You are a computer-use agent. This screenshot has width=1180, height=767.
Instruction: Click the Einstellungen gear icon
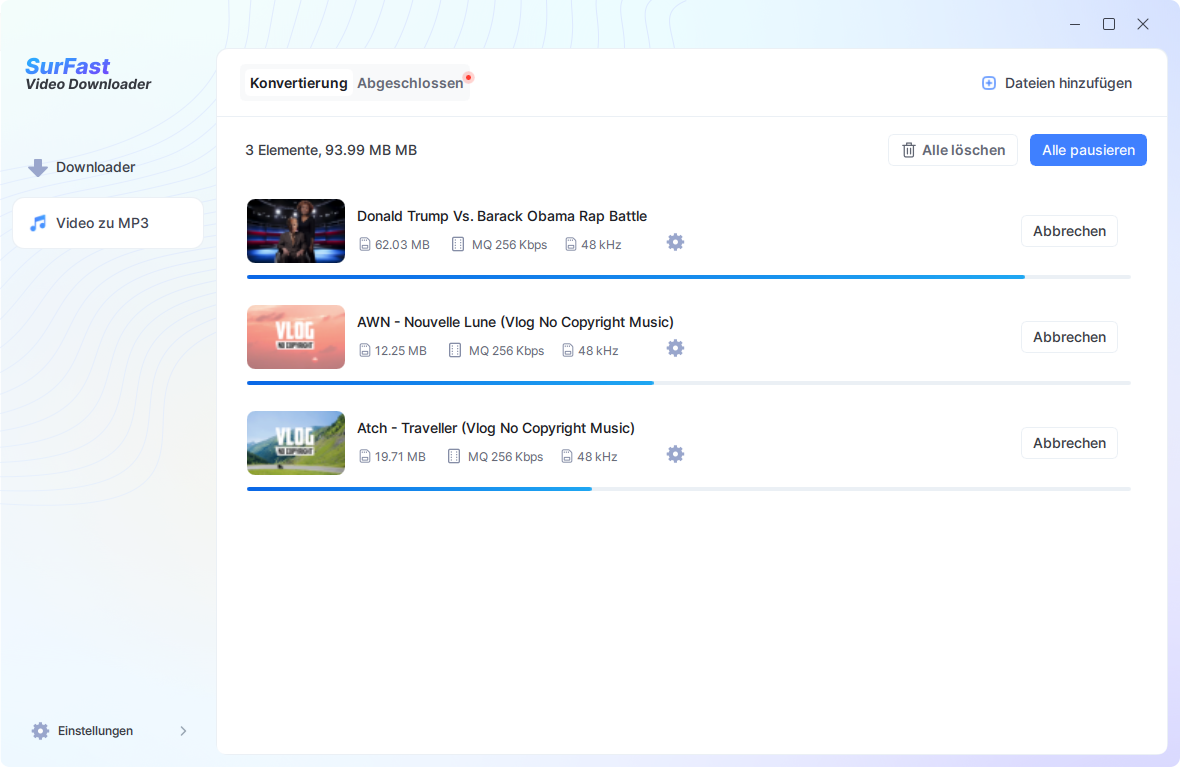click(x=40, y=731)
